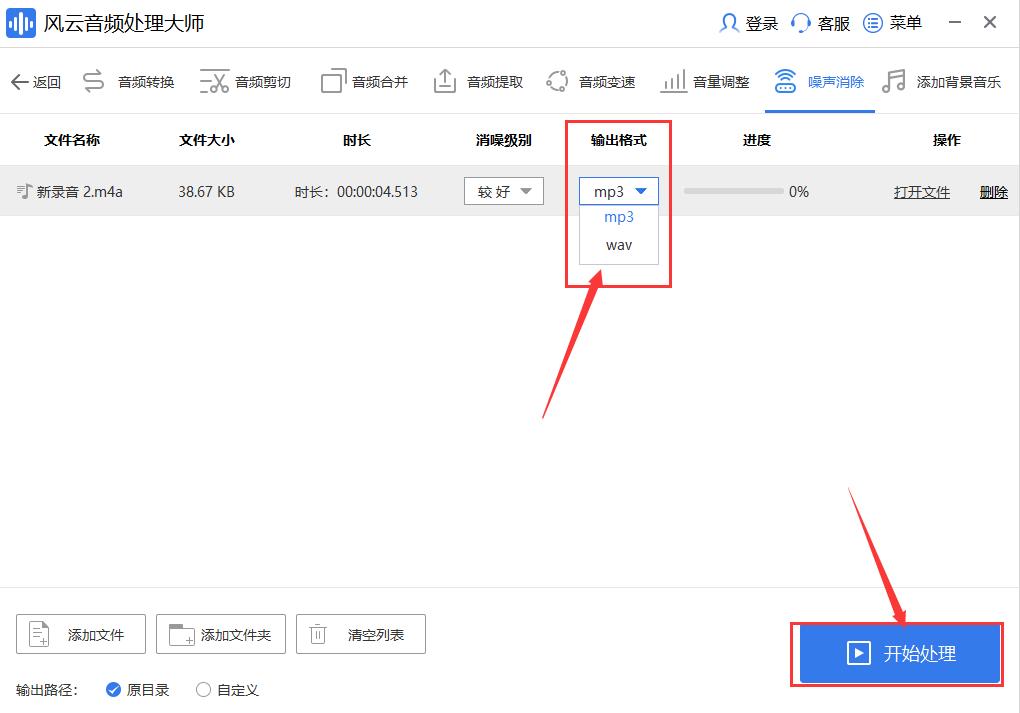Click 返回 text label
The width and height of the screenshot is (1020, 713).
(47, 82)
